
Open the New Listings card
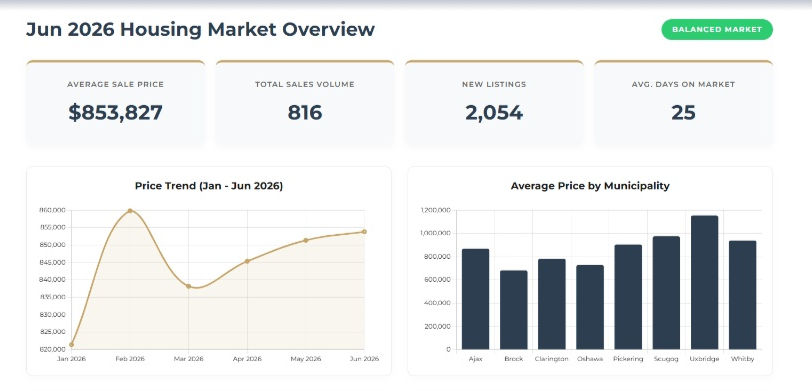point(494,103)
